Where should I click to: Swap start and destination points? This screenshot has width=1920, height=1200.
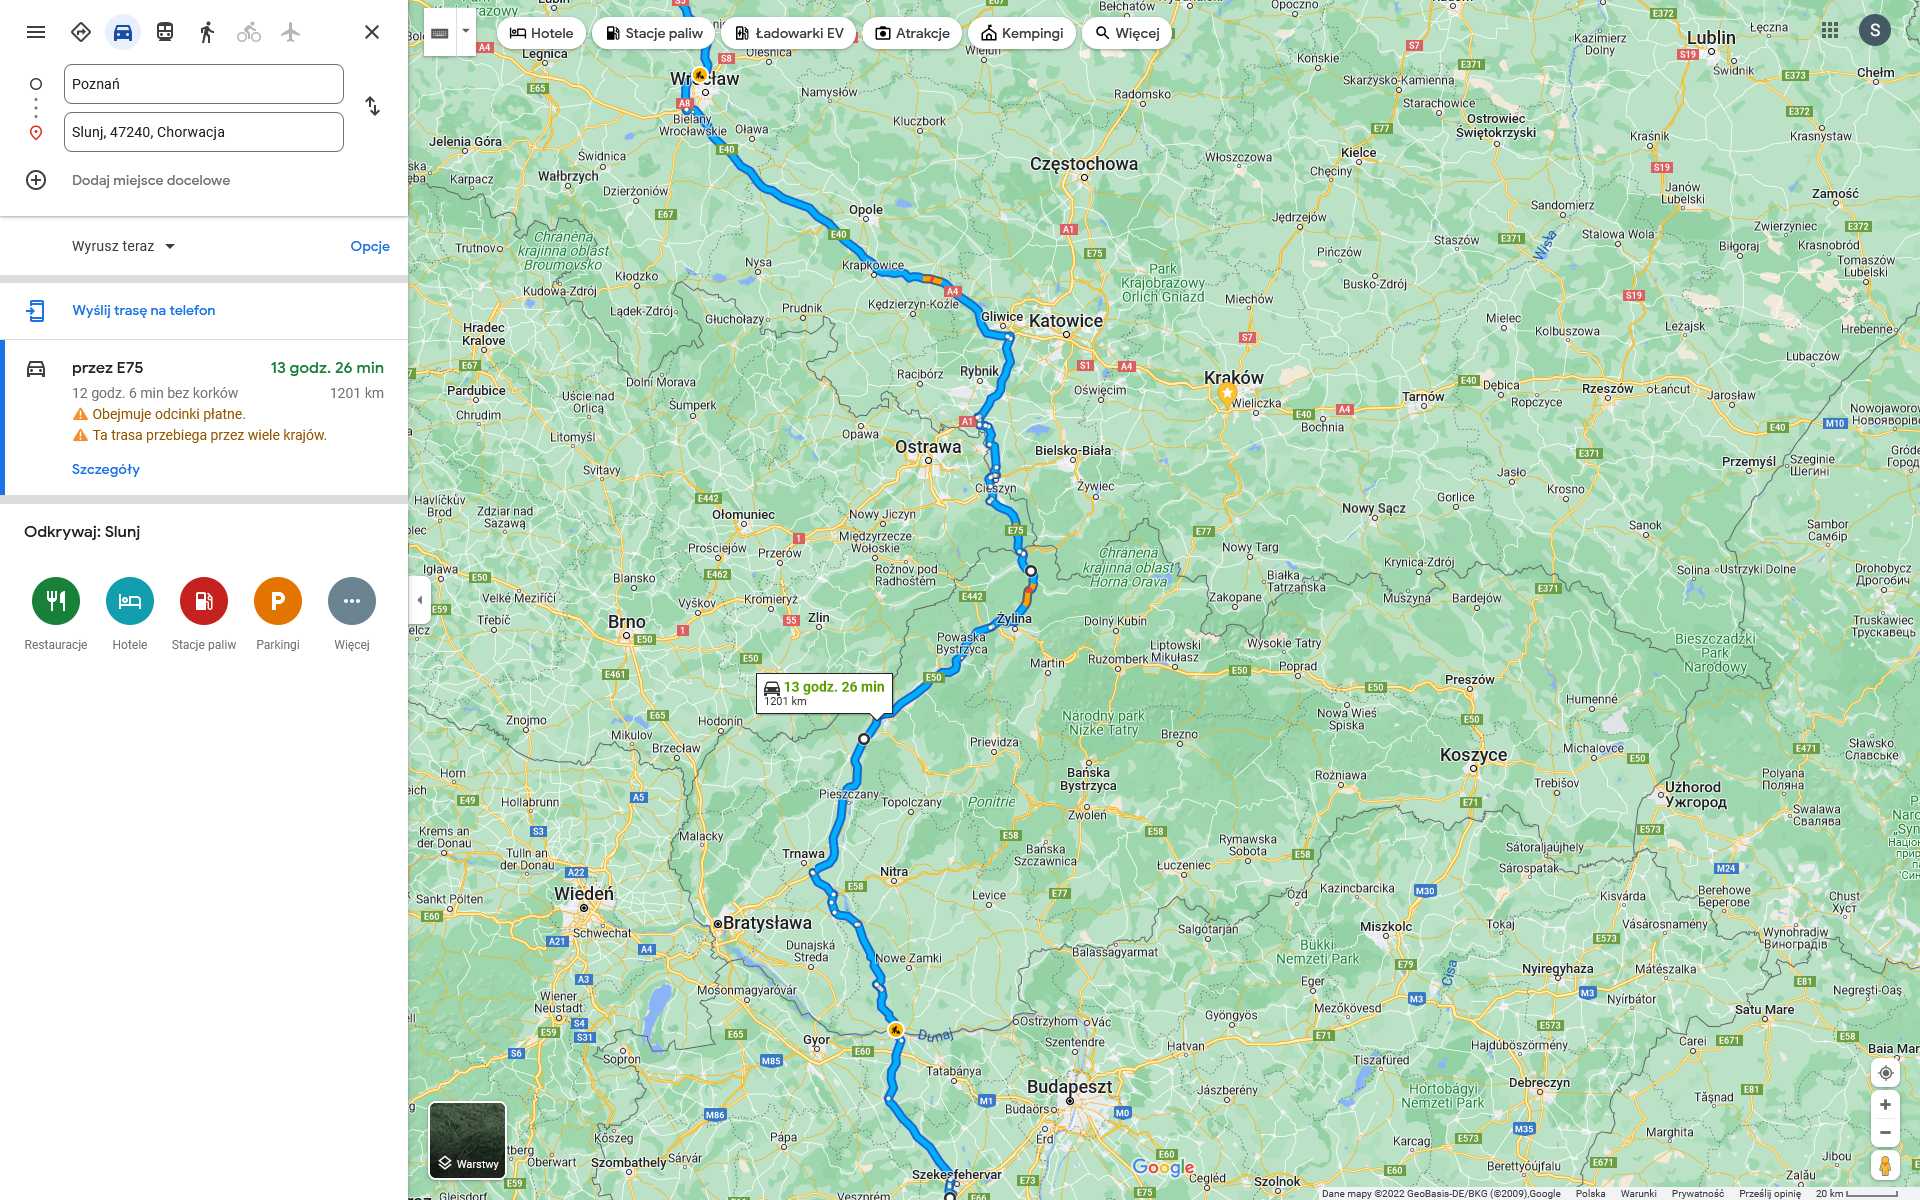click(x=372, y=106)
